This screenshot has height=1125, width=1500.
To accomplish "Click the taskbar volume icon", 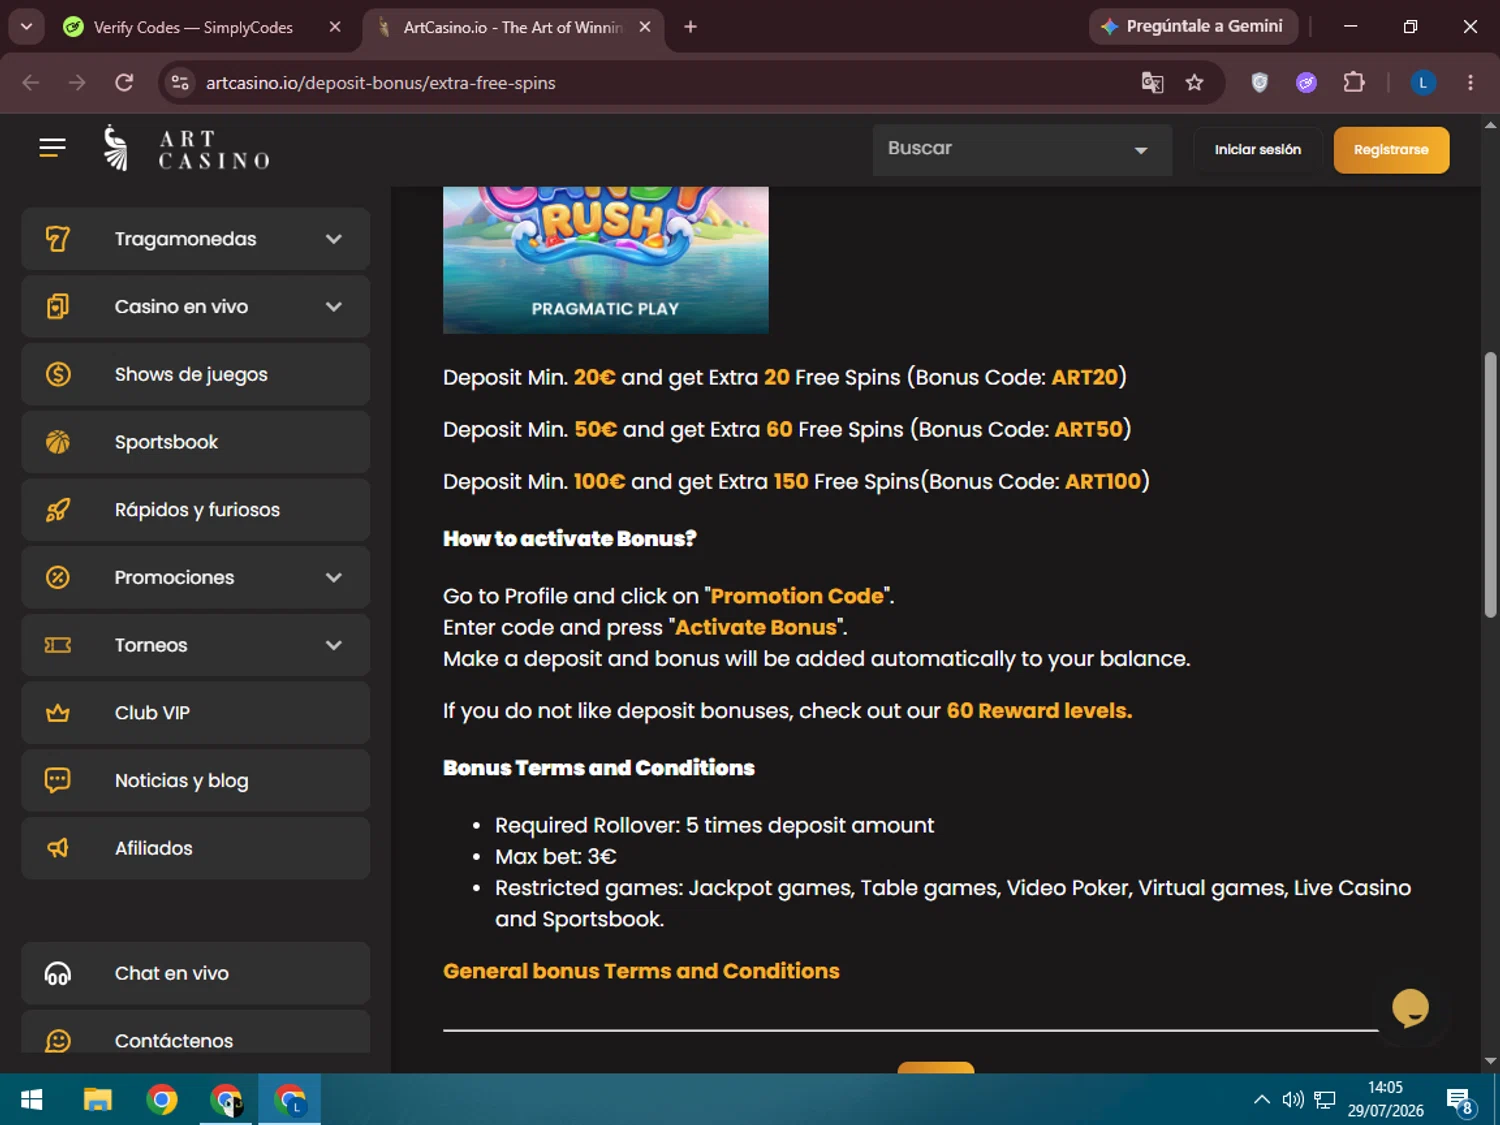I will tap(1292, 1100).
